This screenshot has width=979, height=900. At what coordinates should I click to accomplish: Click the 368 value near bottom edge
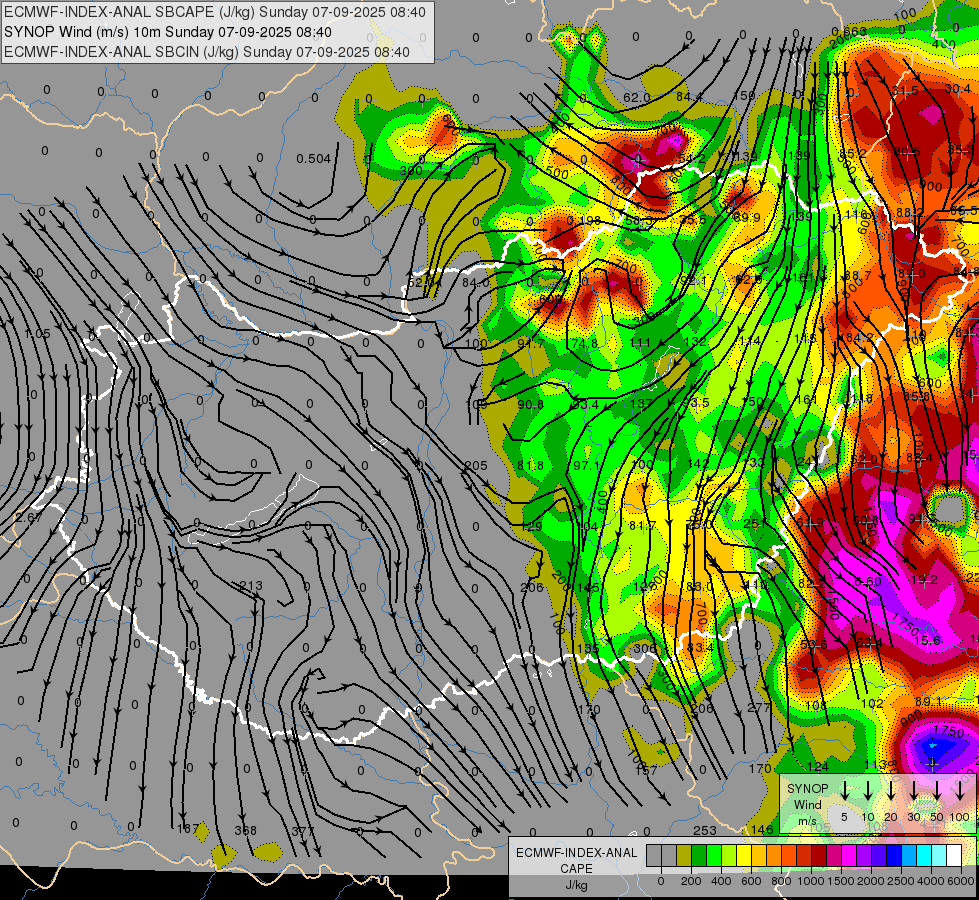tap(245, 830)
